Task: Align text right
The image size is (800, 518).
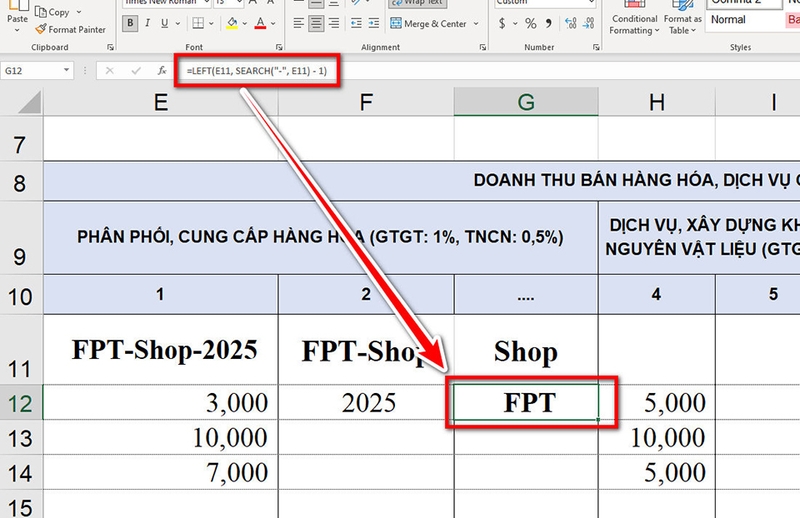Action: [334, 23]
